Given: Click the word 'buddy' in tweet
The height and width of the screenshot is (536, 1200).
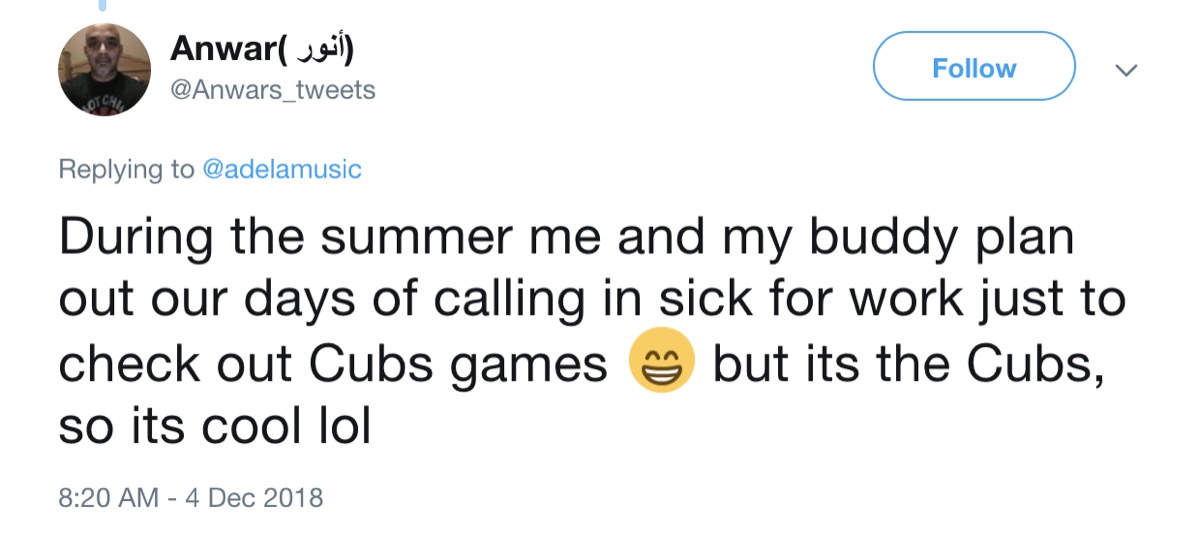Looking at the screenshot, I should [x=852, y=238].
